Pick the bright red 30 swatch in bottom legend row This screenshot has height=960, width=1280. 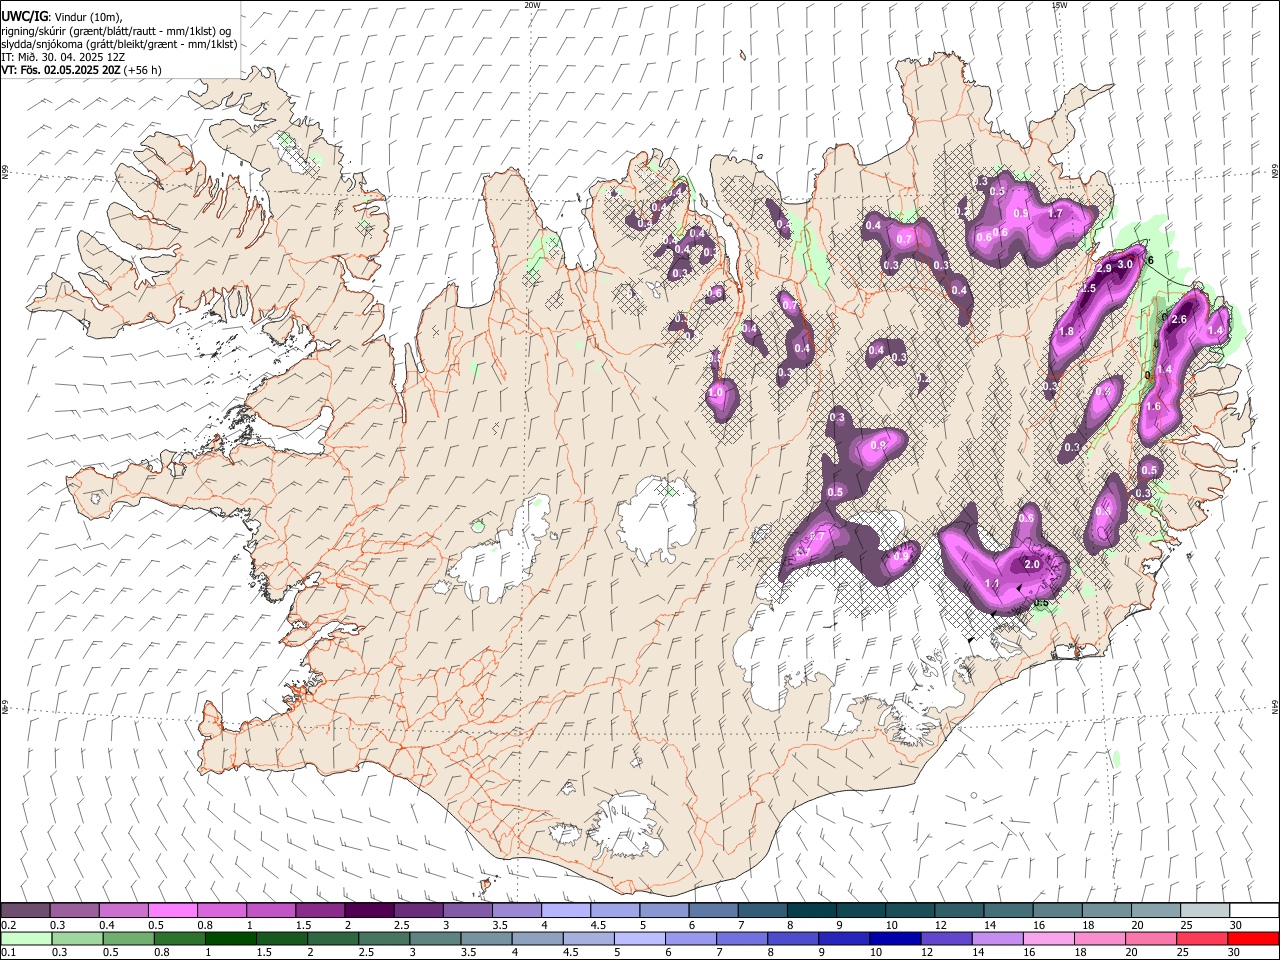(x=1253, y=939)
